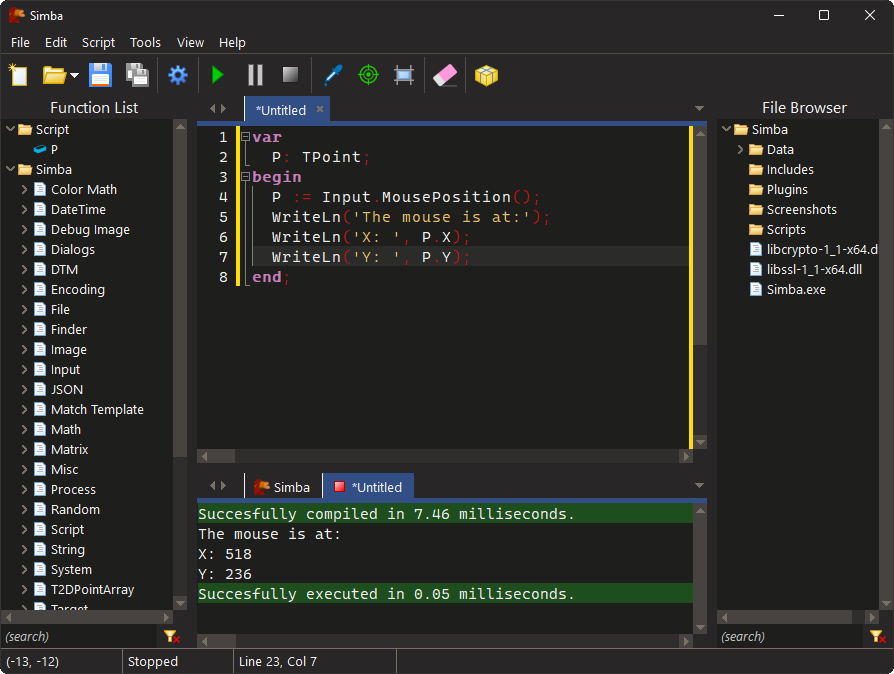Stop the script with the stop button
Image resolution: width=894 pixels, height=674 pixels.
pyautogui.click(x=291, y=75)
